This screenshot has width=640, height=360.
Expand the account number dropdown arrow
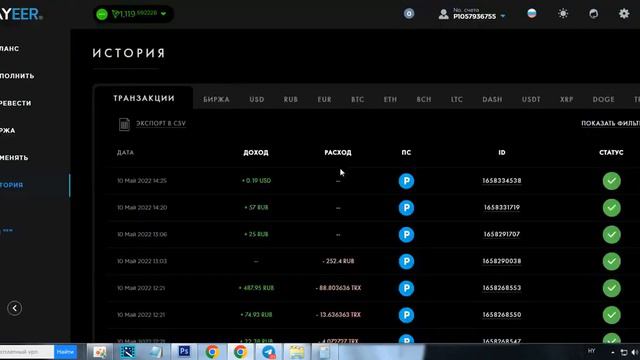point(503,16)
